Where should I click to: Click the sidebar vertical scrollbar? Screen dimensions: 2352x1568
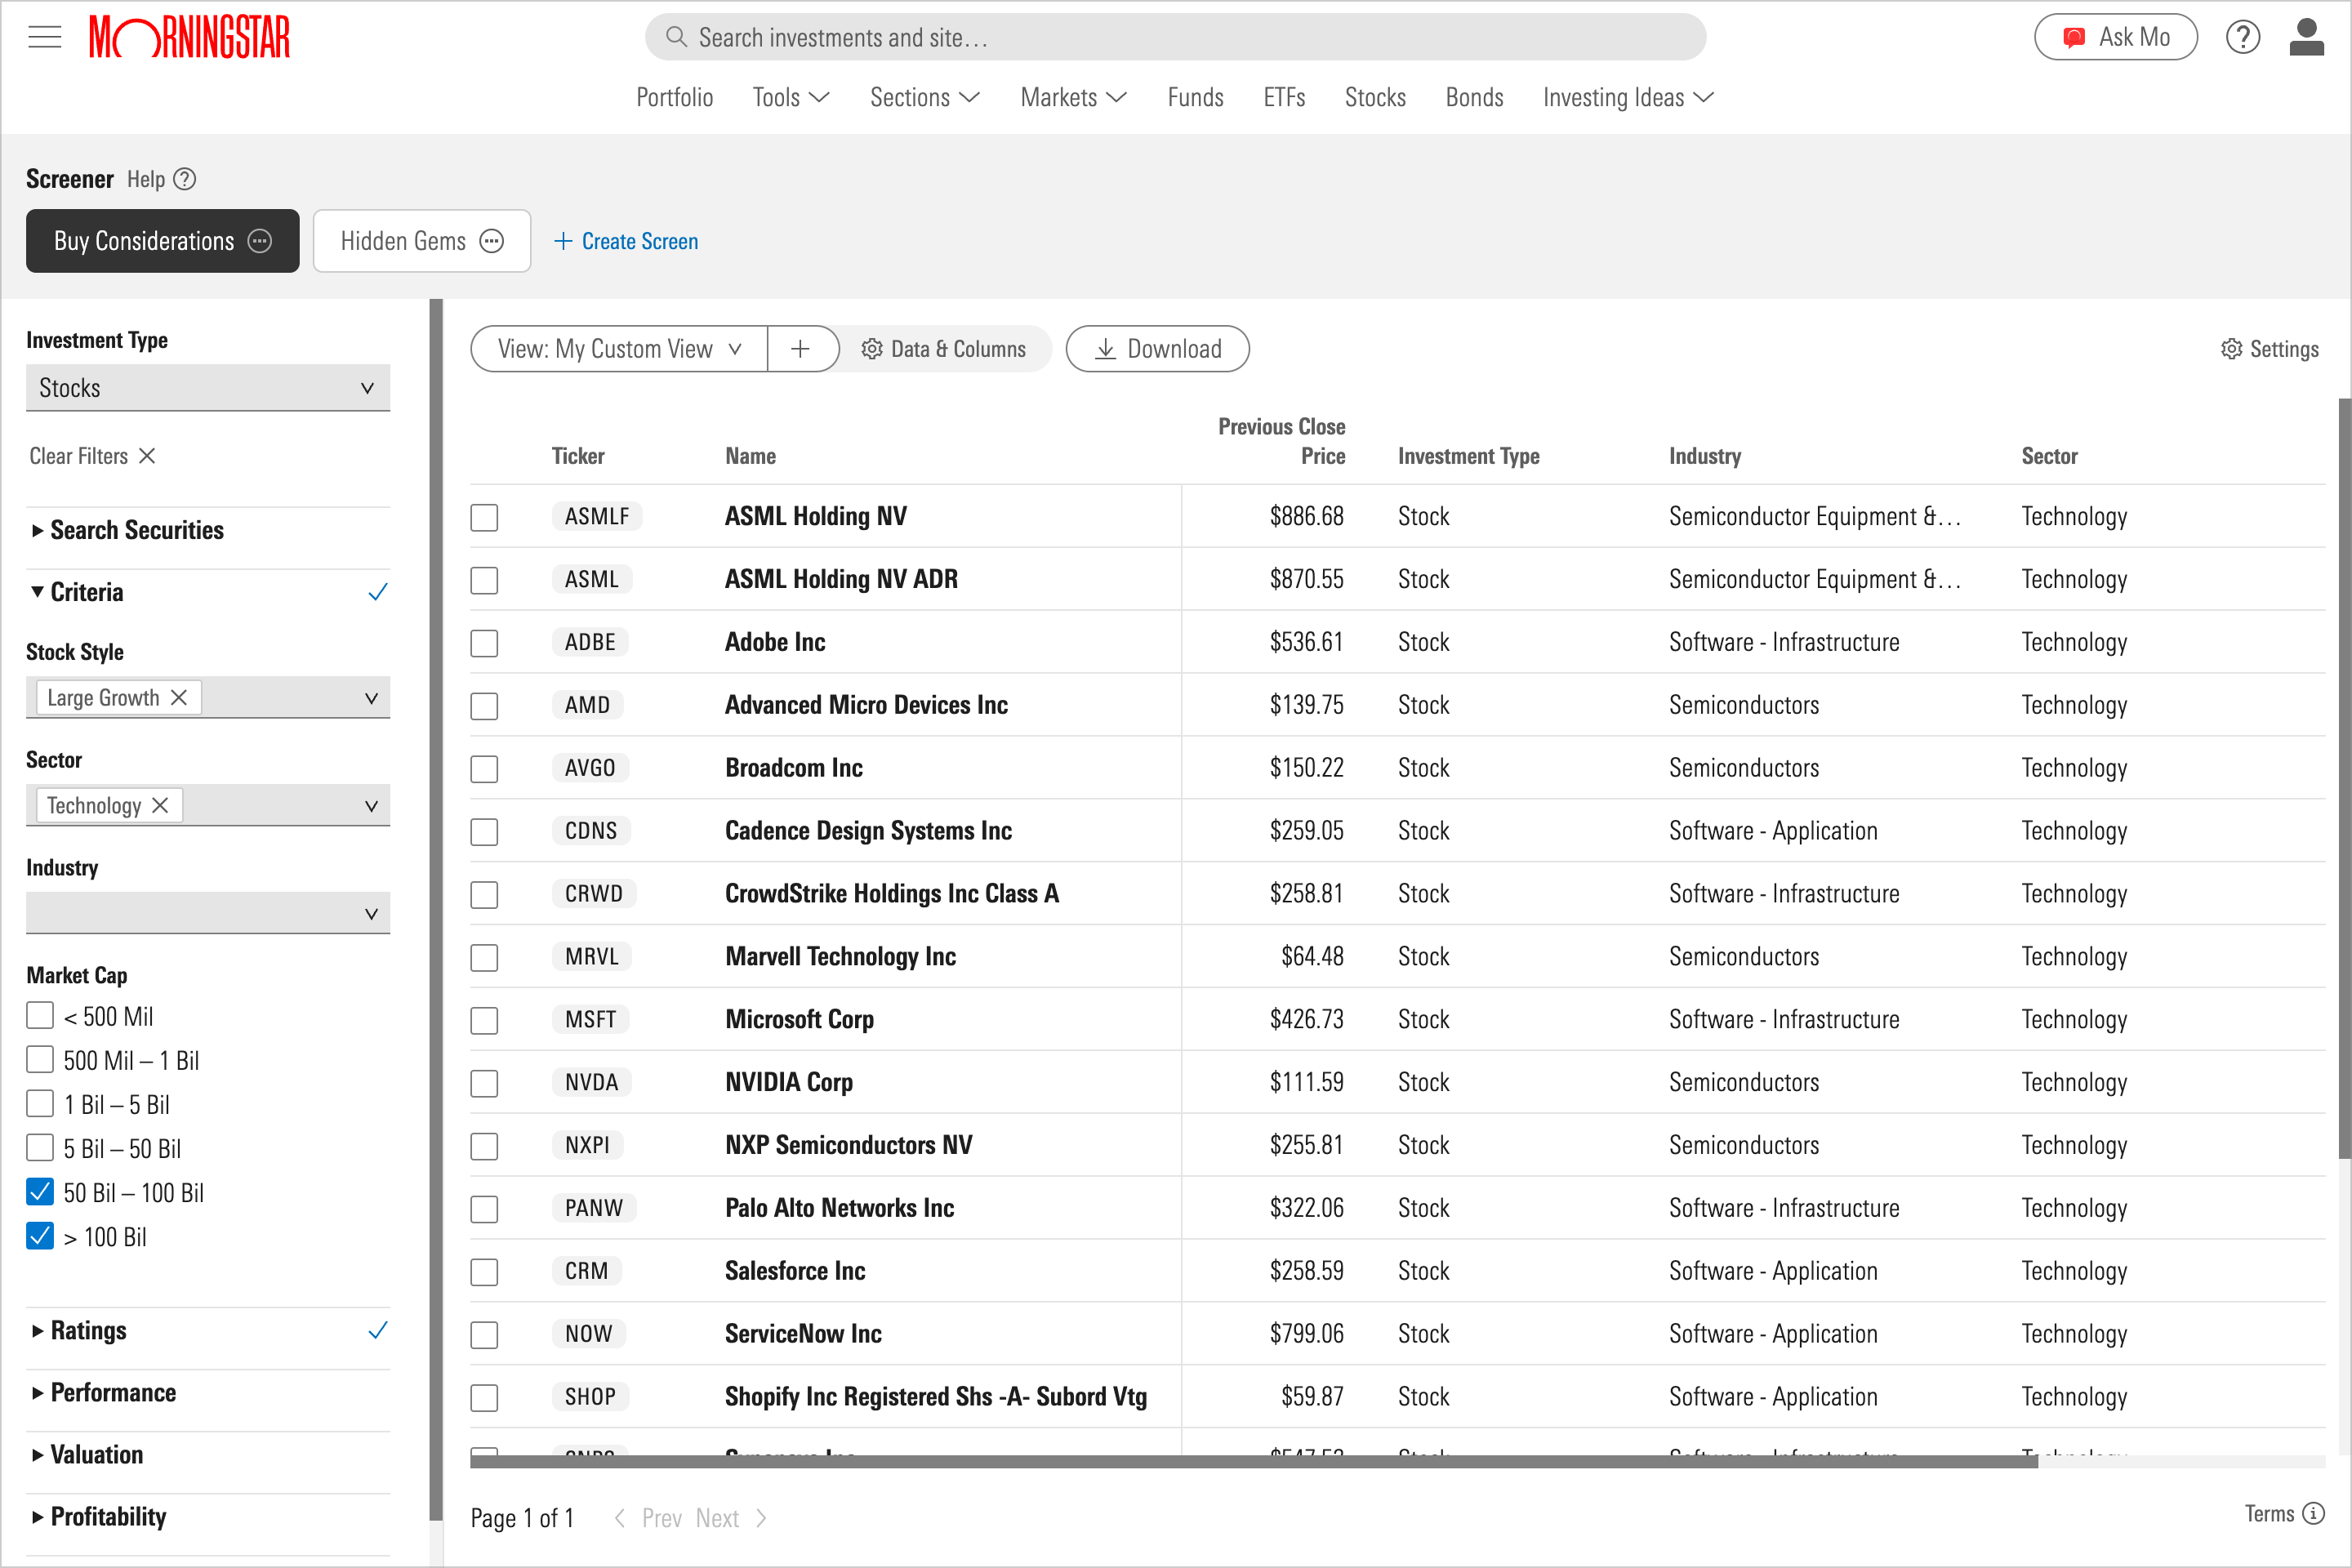pyautogui.click(x=435, y=909)
